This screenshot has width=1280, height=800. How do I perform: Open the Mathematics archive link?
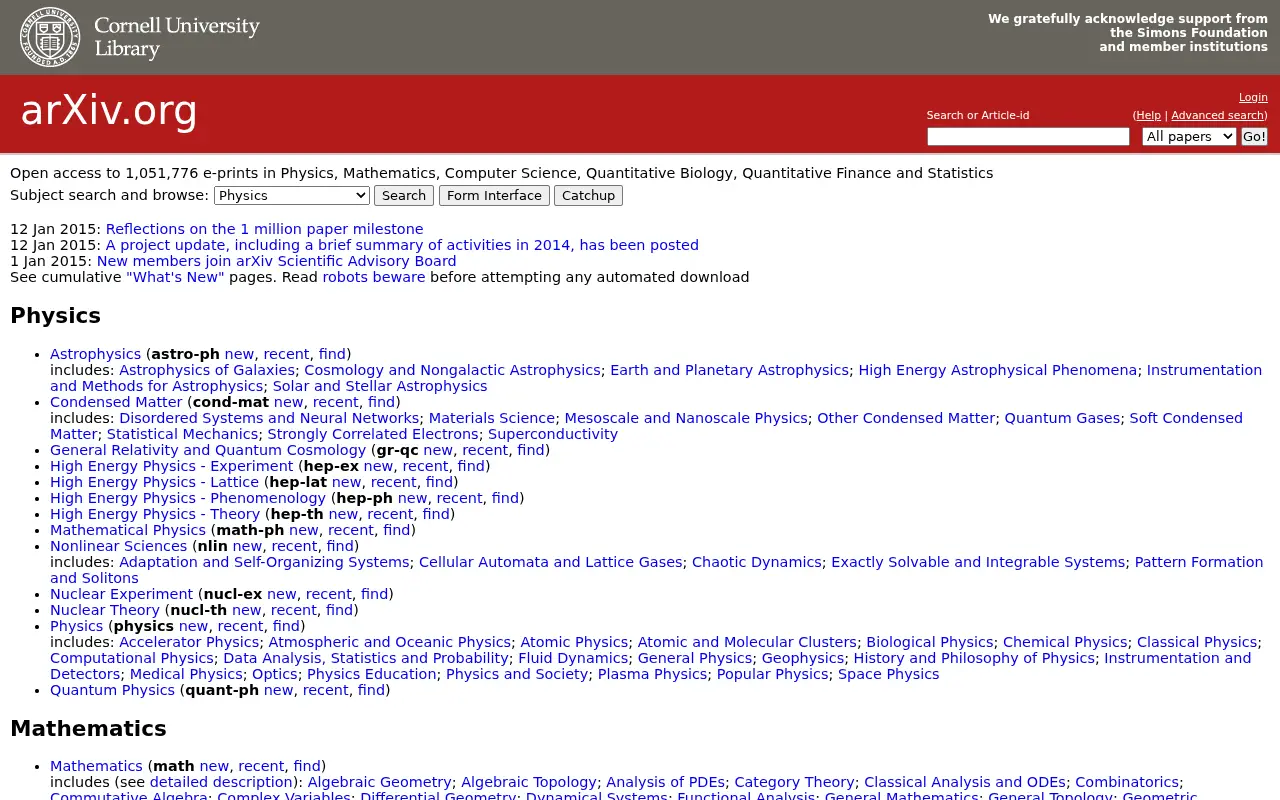click(x=96, y=766)
